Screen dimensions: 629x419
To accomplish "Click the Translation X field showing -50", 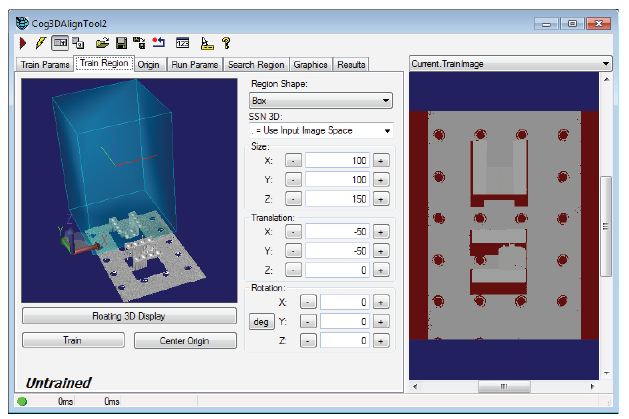I will pos(337,231).
